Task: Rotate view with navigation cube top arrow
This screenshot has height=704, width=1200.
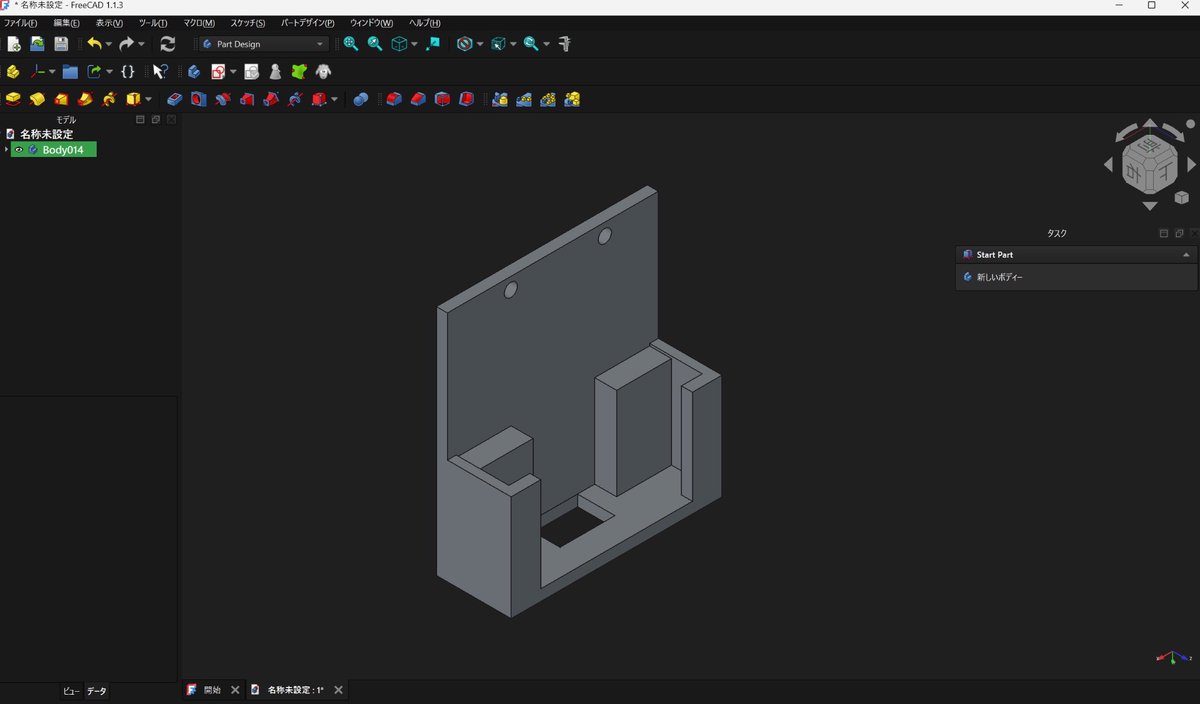Action: (x=1150, y=124)
